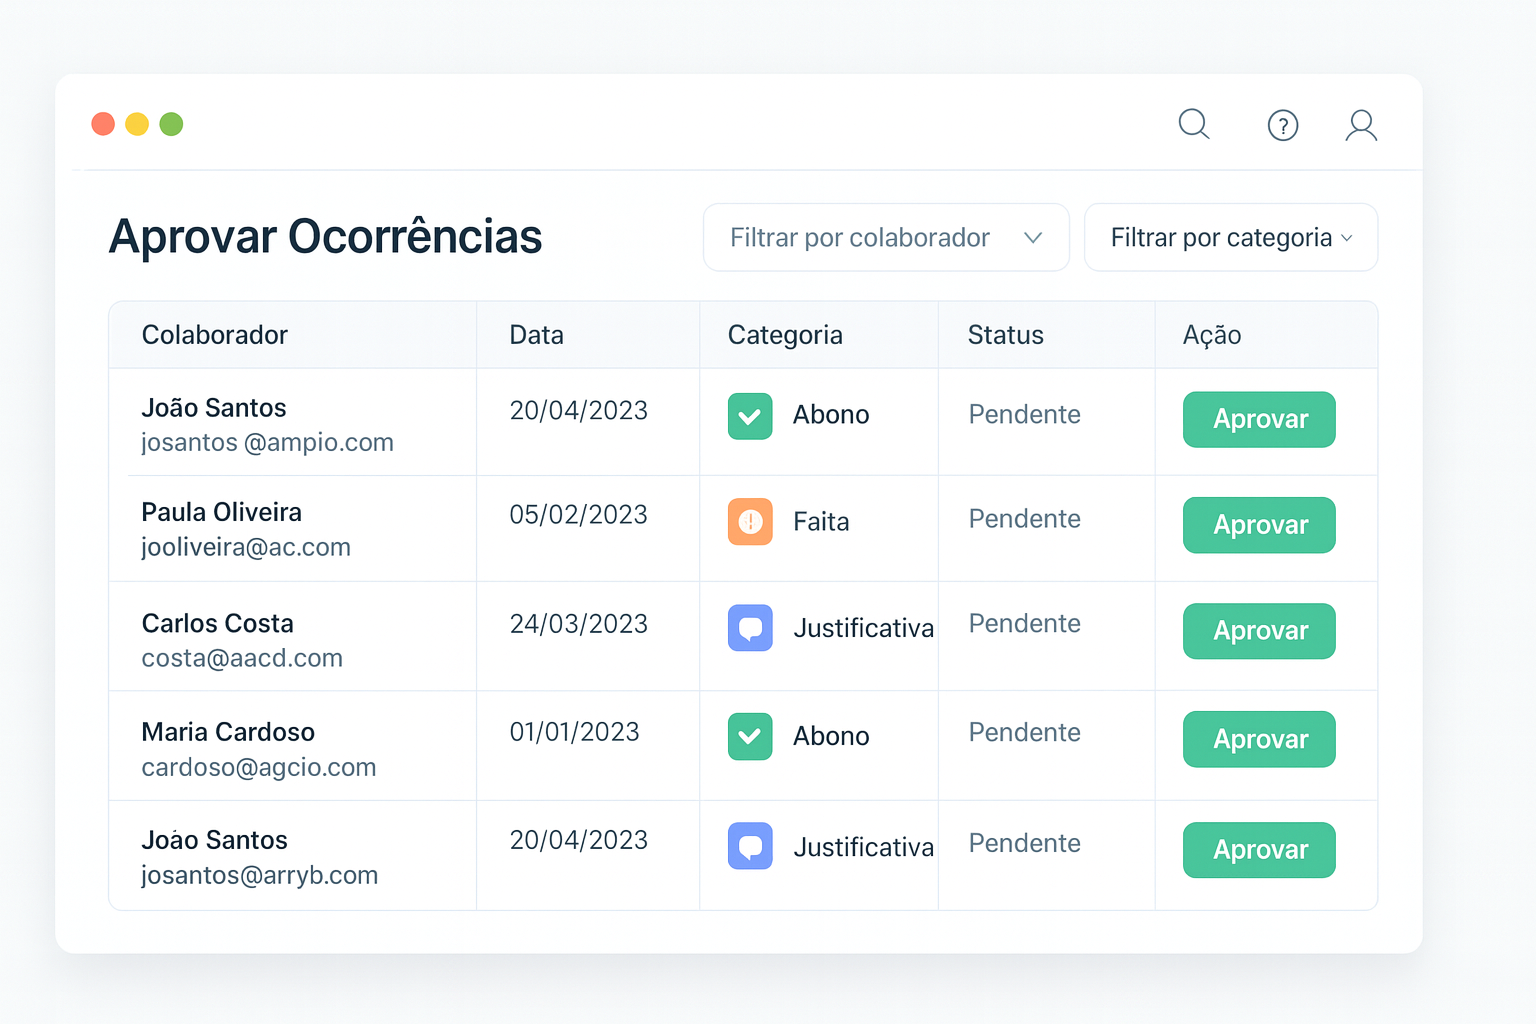
Task: Approve Paula Oliveira's occurrence
Action: [x=1259, y=525]
